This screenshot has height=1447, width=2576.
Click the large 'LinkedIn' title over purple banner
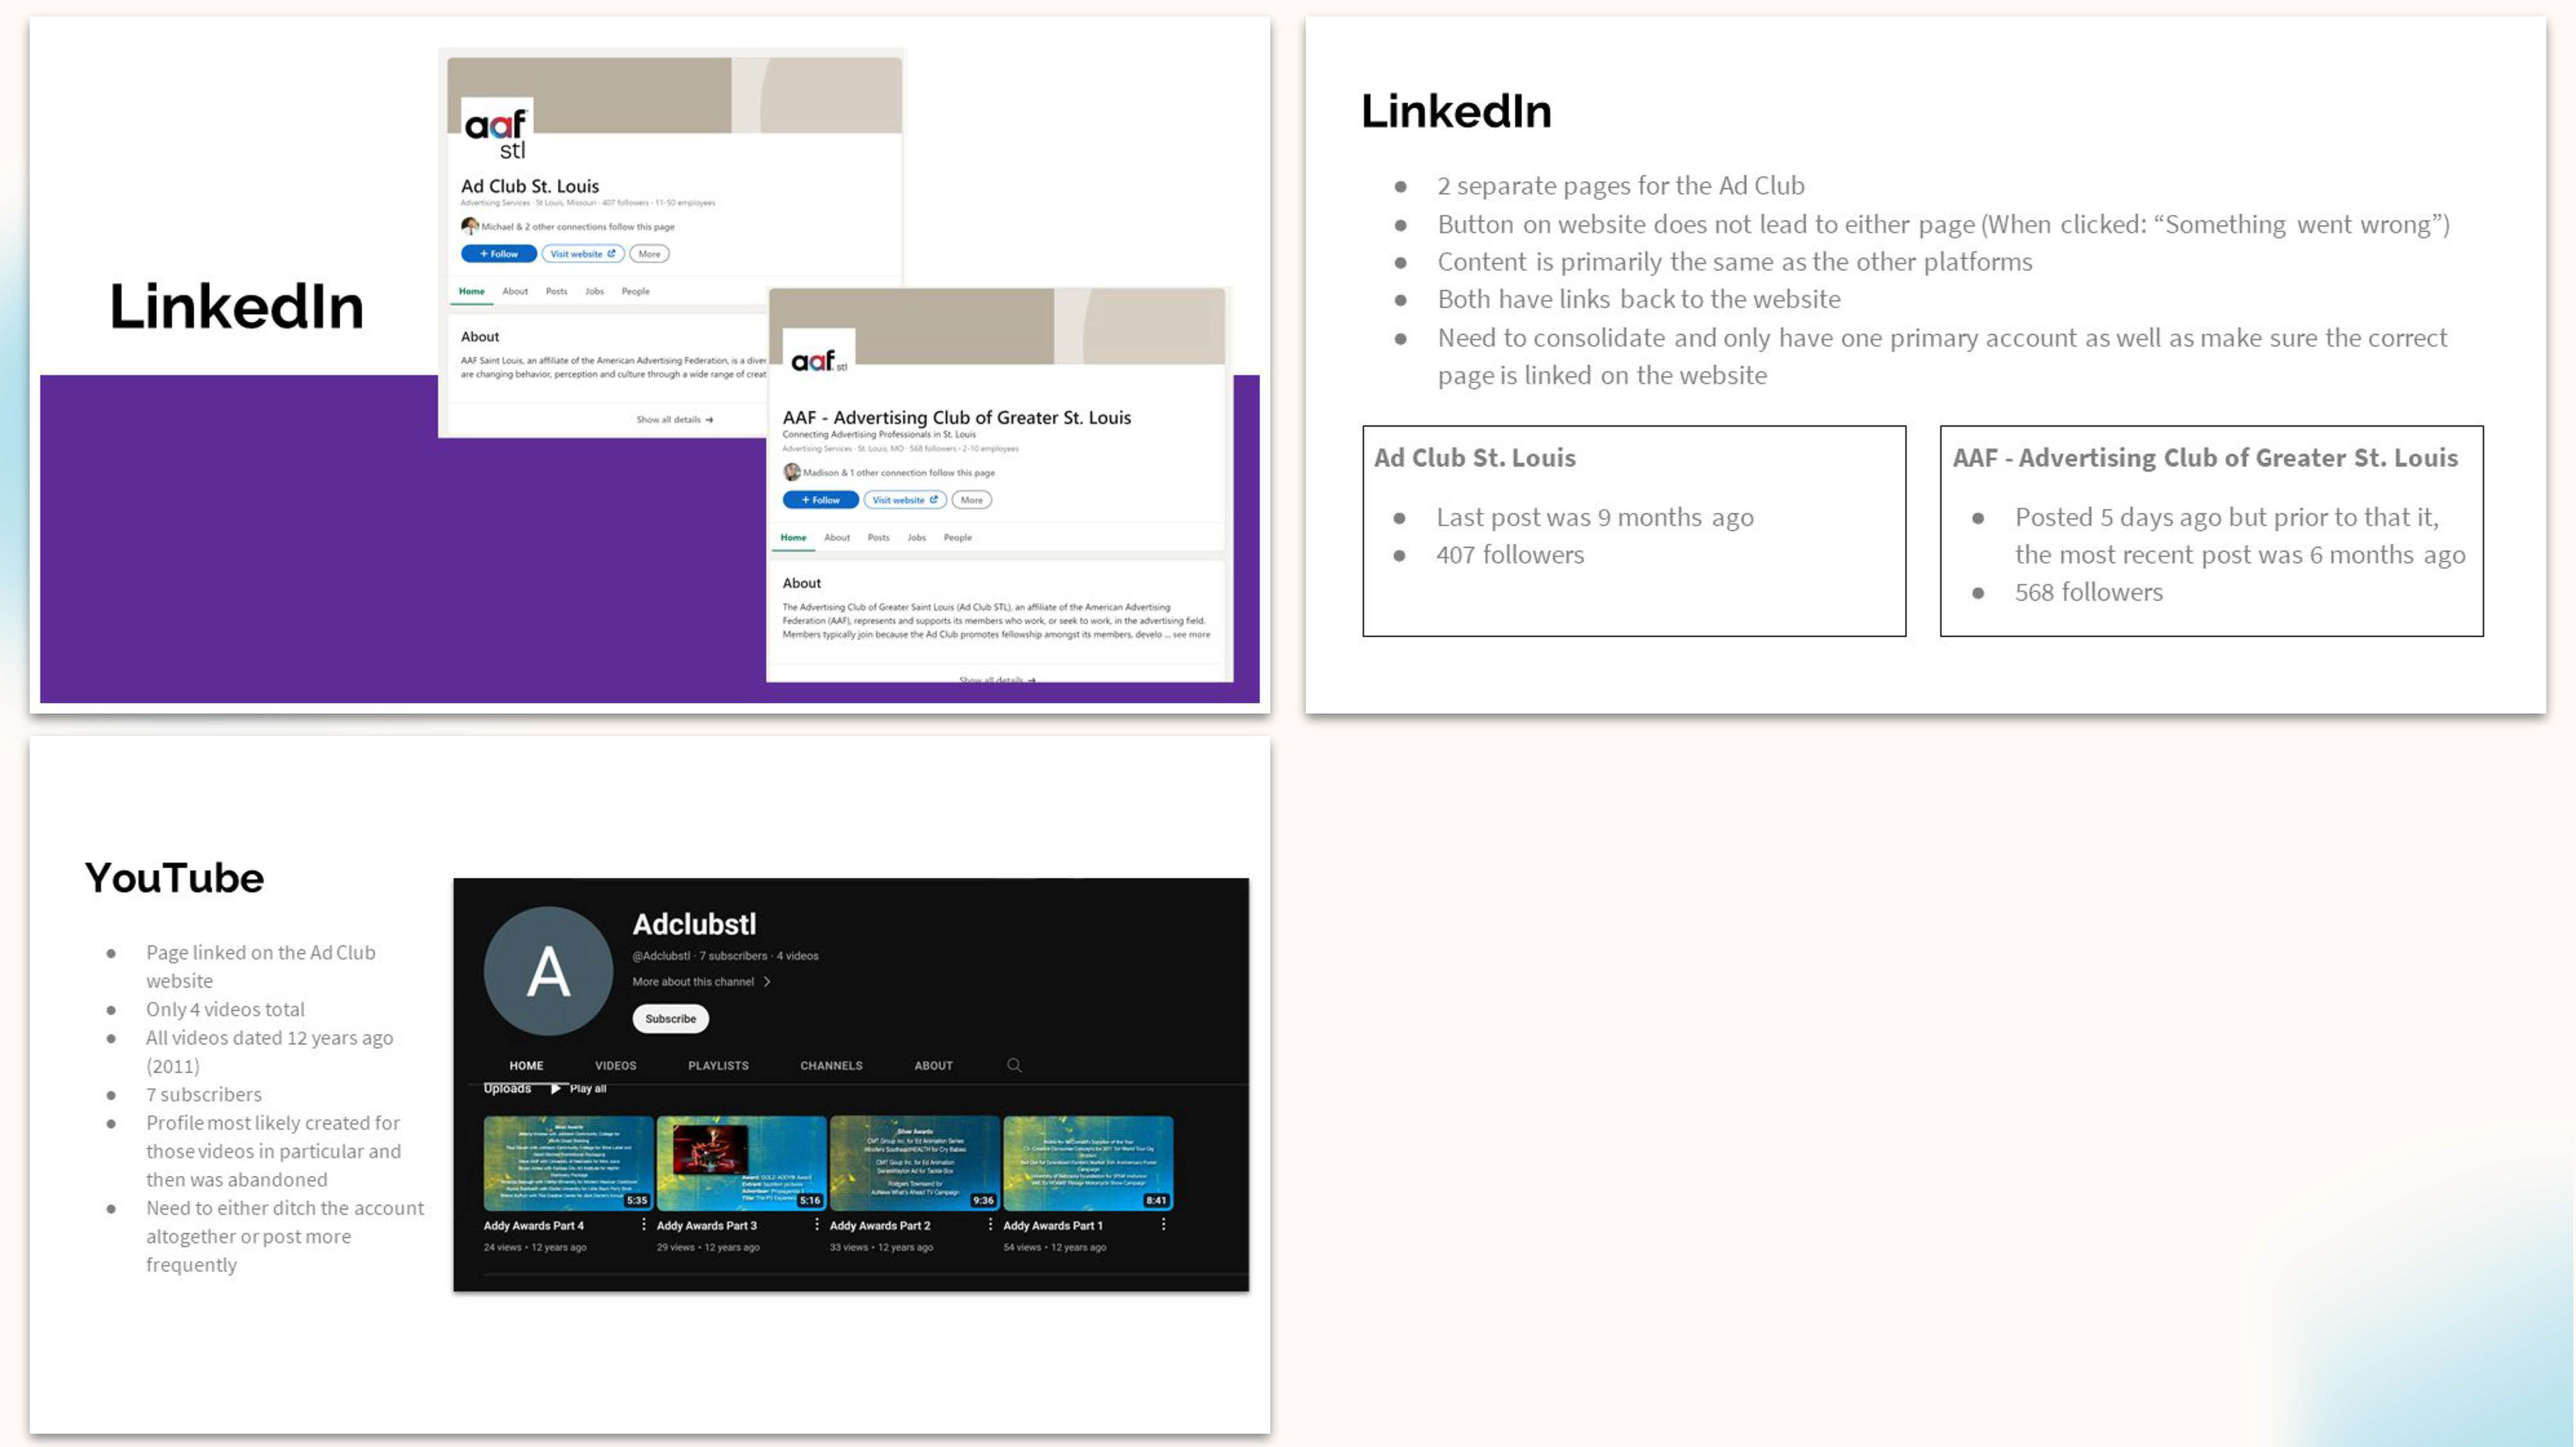tap(236, 306)
